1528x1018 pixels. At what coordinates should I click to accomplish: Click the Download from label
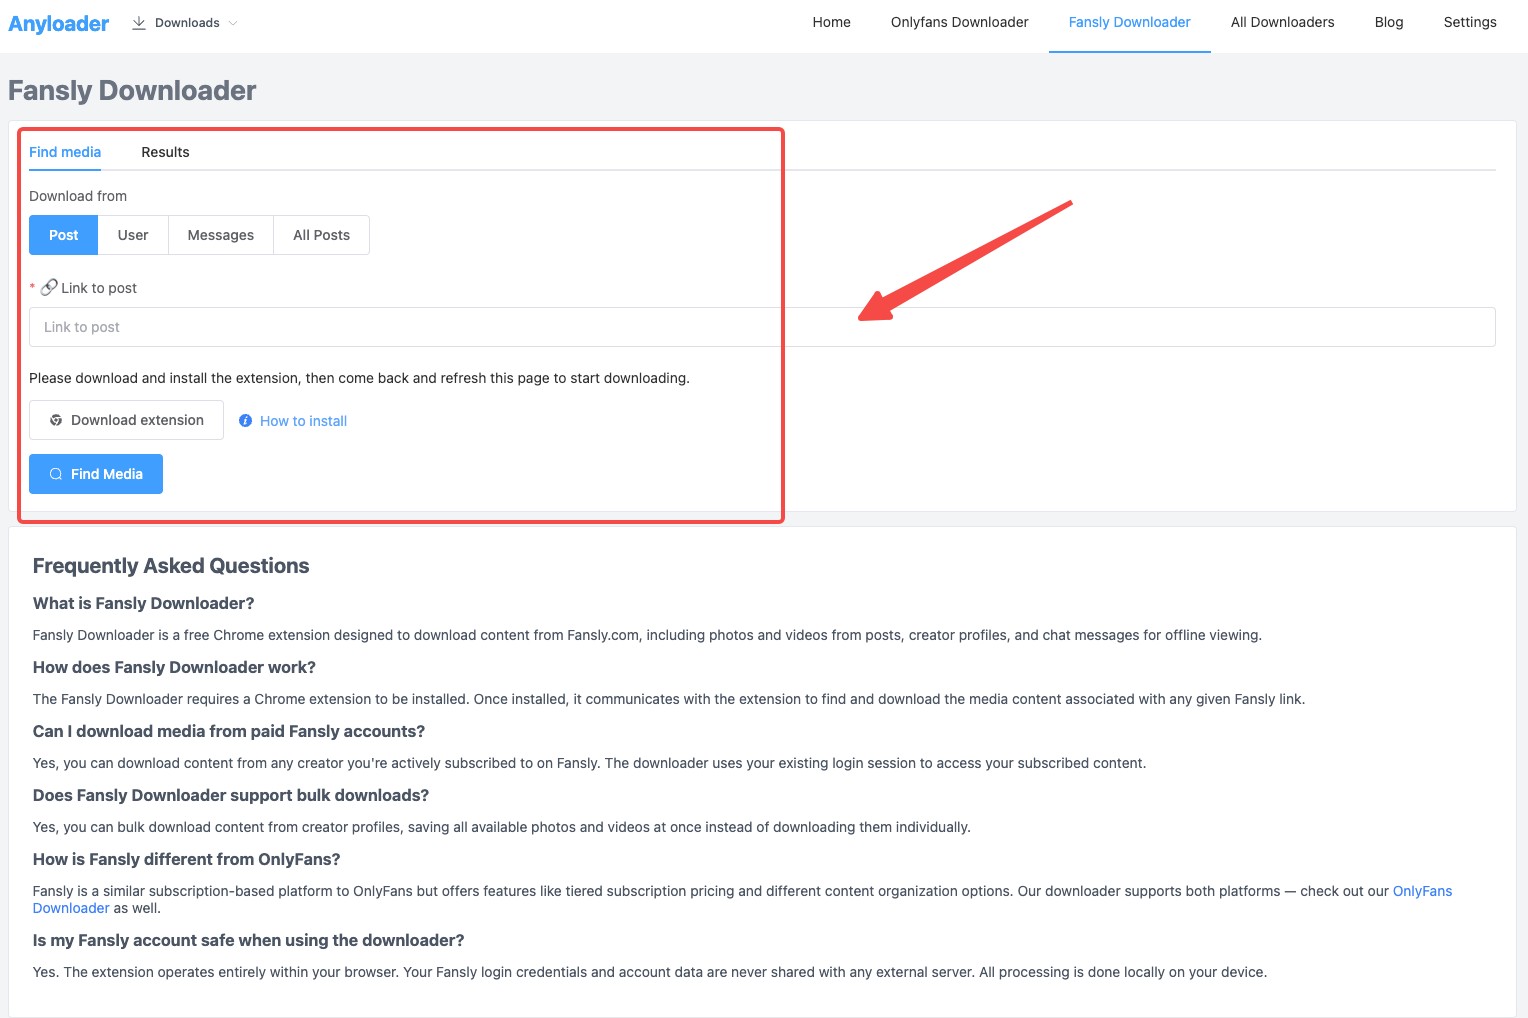coord(78,196)
